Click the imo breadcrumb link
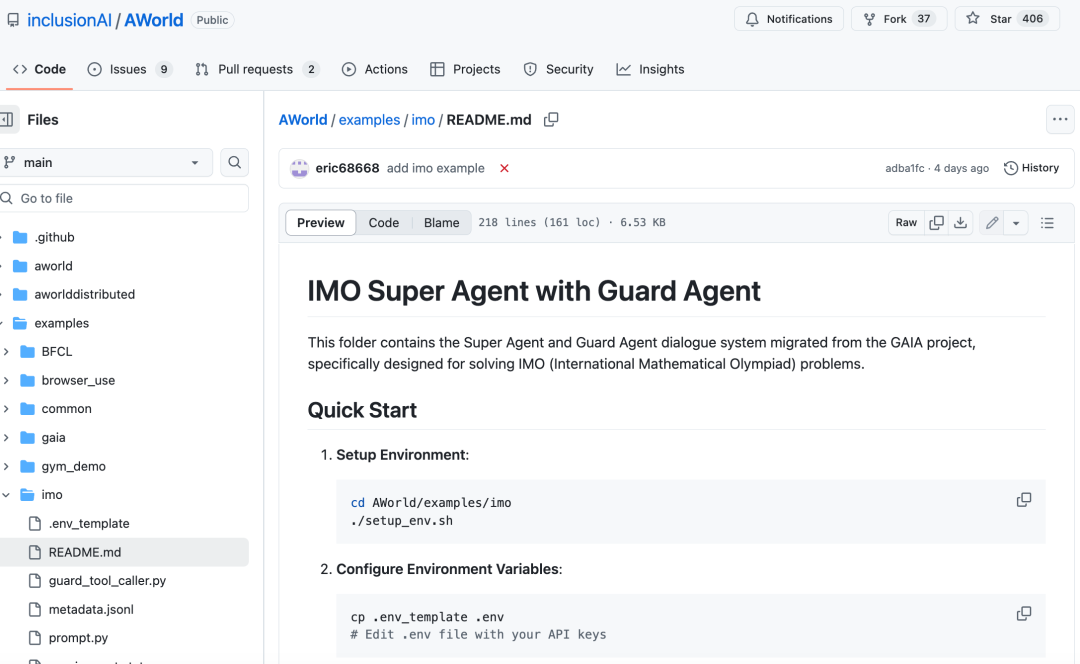This screenshot has width=1080, height=664. click(423, 120)
